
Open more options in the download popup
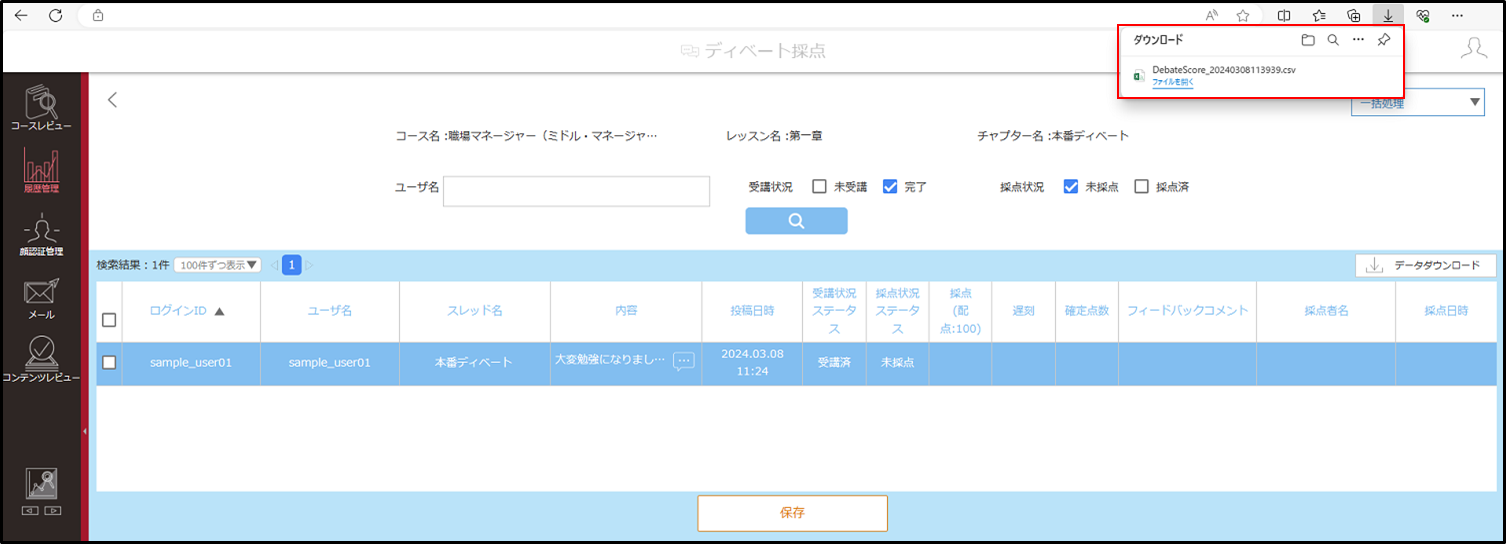1358,40
